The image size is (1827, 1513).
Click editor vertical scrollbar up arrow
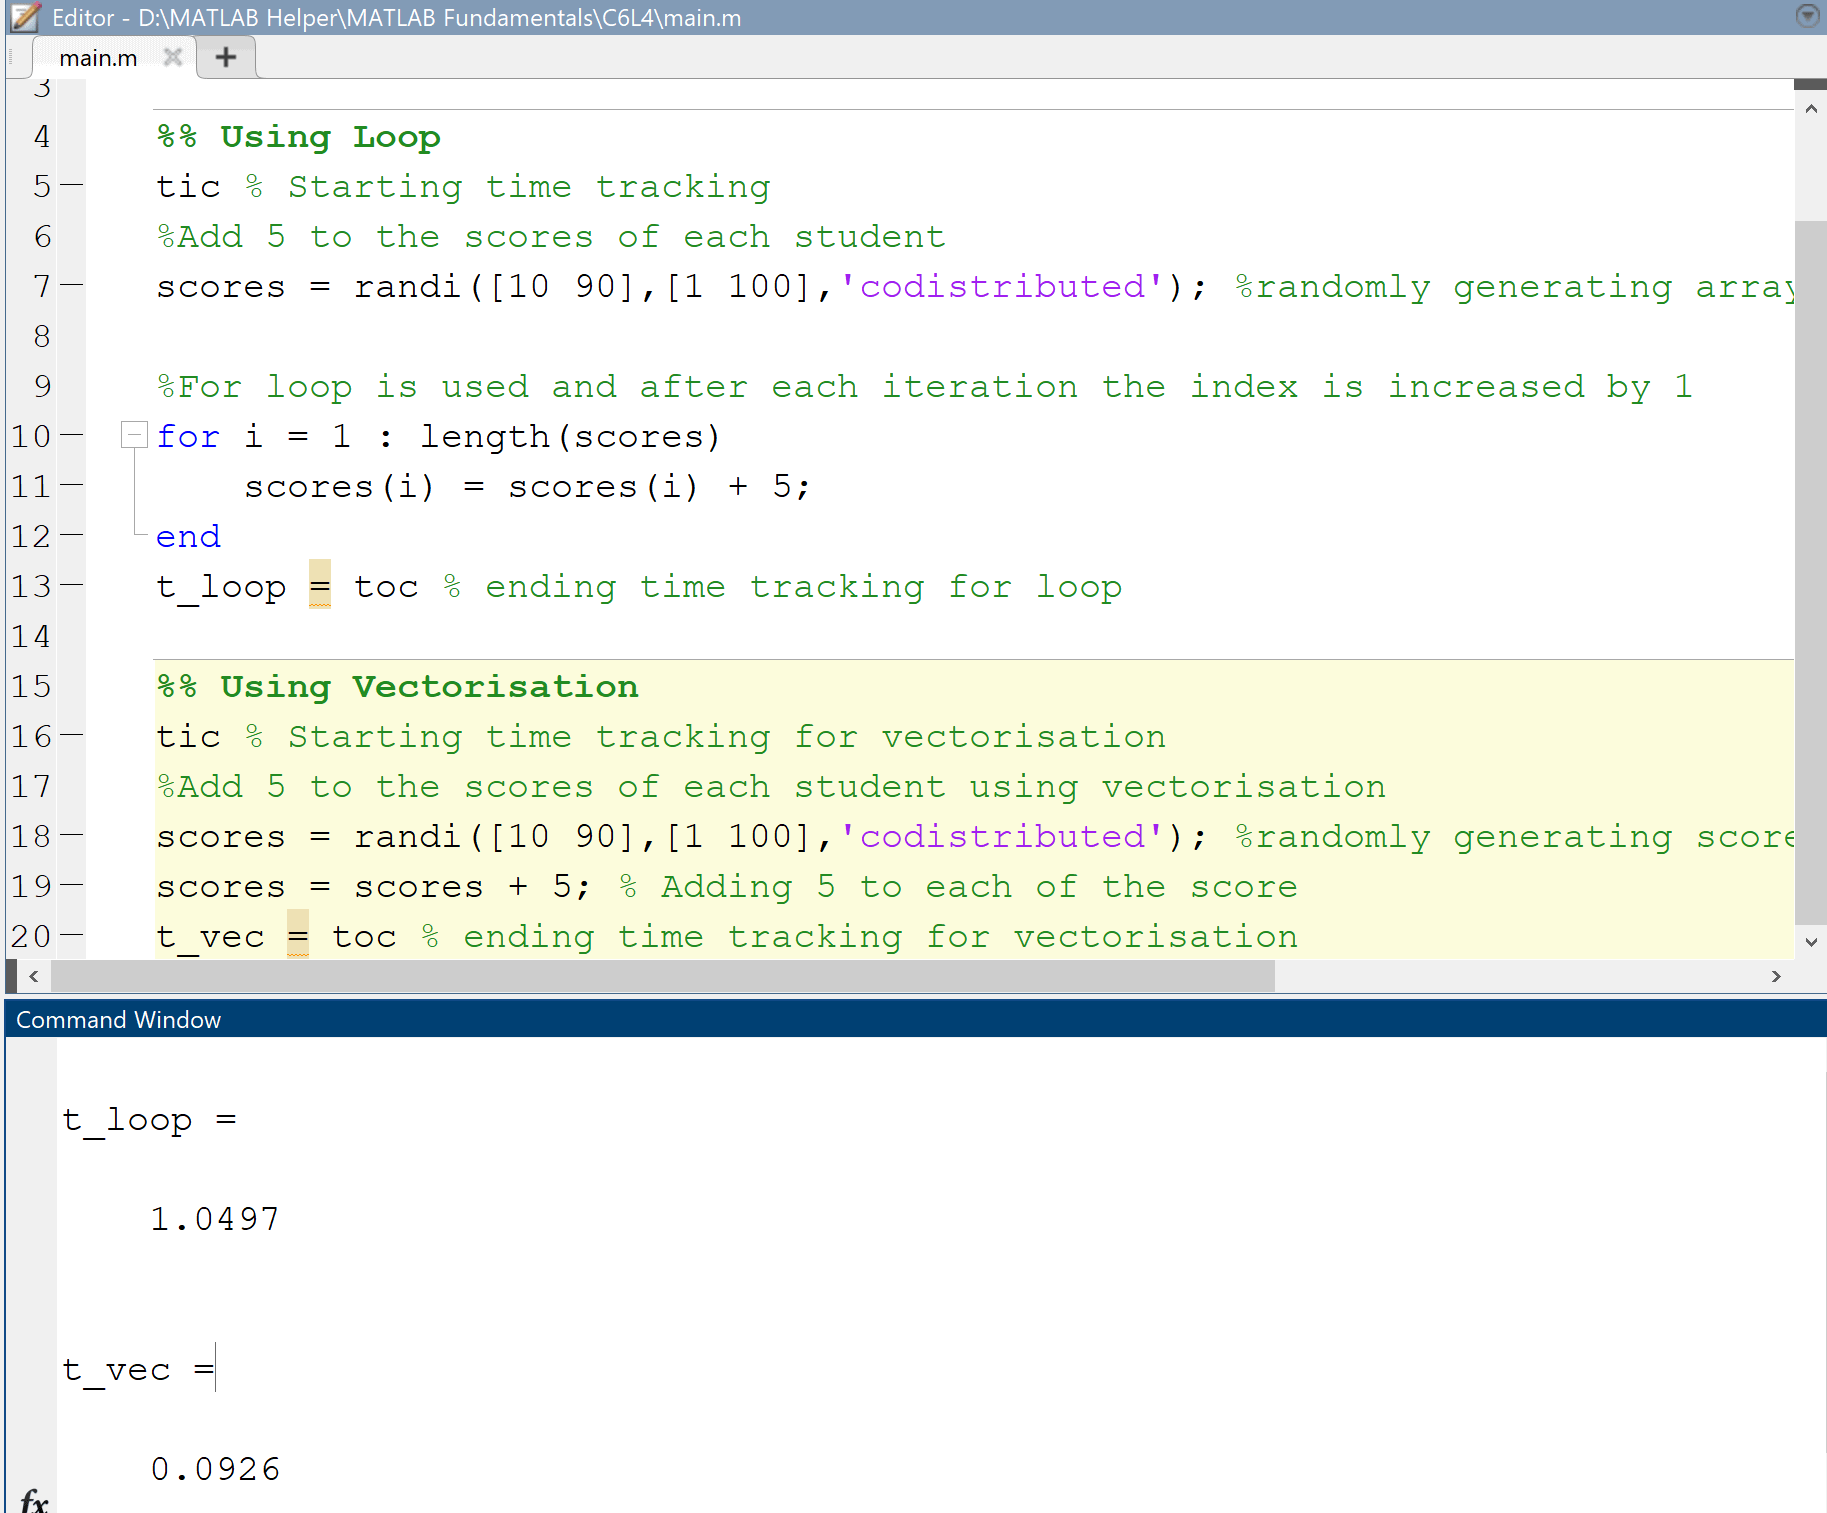tap(1811, 109)
